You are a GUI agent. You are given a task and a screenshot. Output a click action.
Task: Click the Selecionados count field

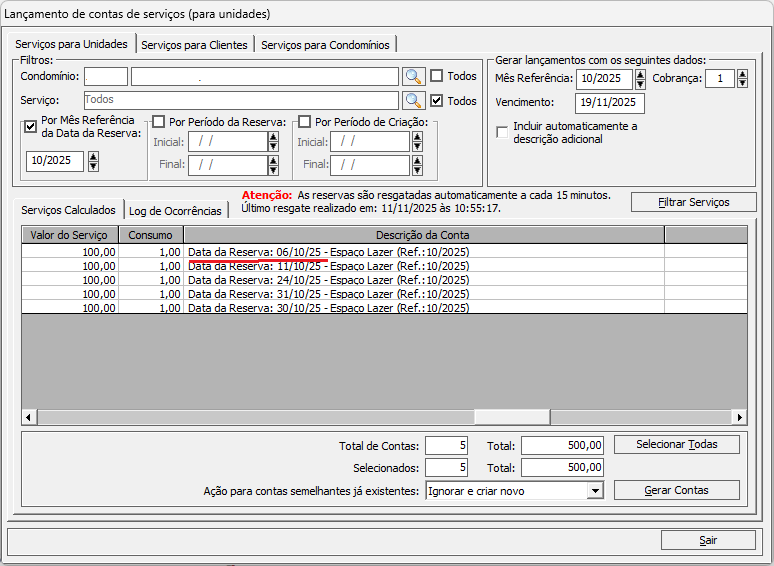(446, 467)
